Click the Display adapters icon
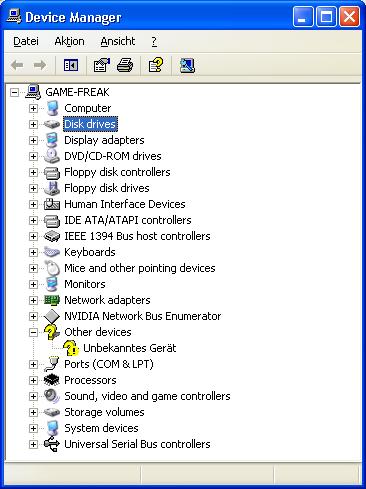366x489 pixels. pyautogui.click(x=52, y=140)
